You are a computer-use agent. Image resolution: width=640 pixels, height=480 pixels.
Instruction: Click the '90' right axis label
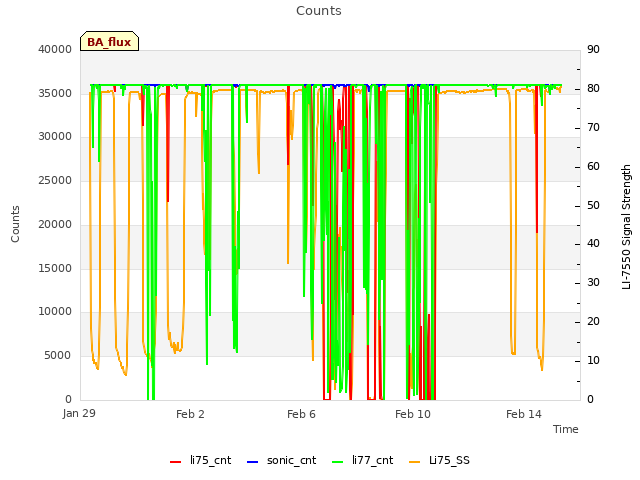(593, 49)
